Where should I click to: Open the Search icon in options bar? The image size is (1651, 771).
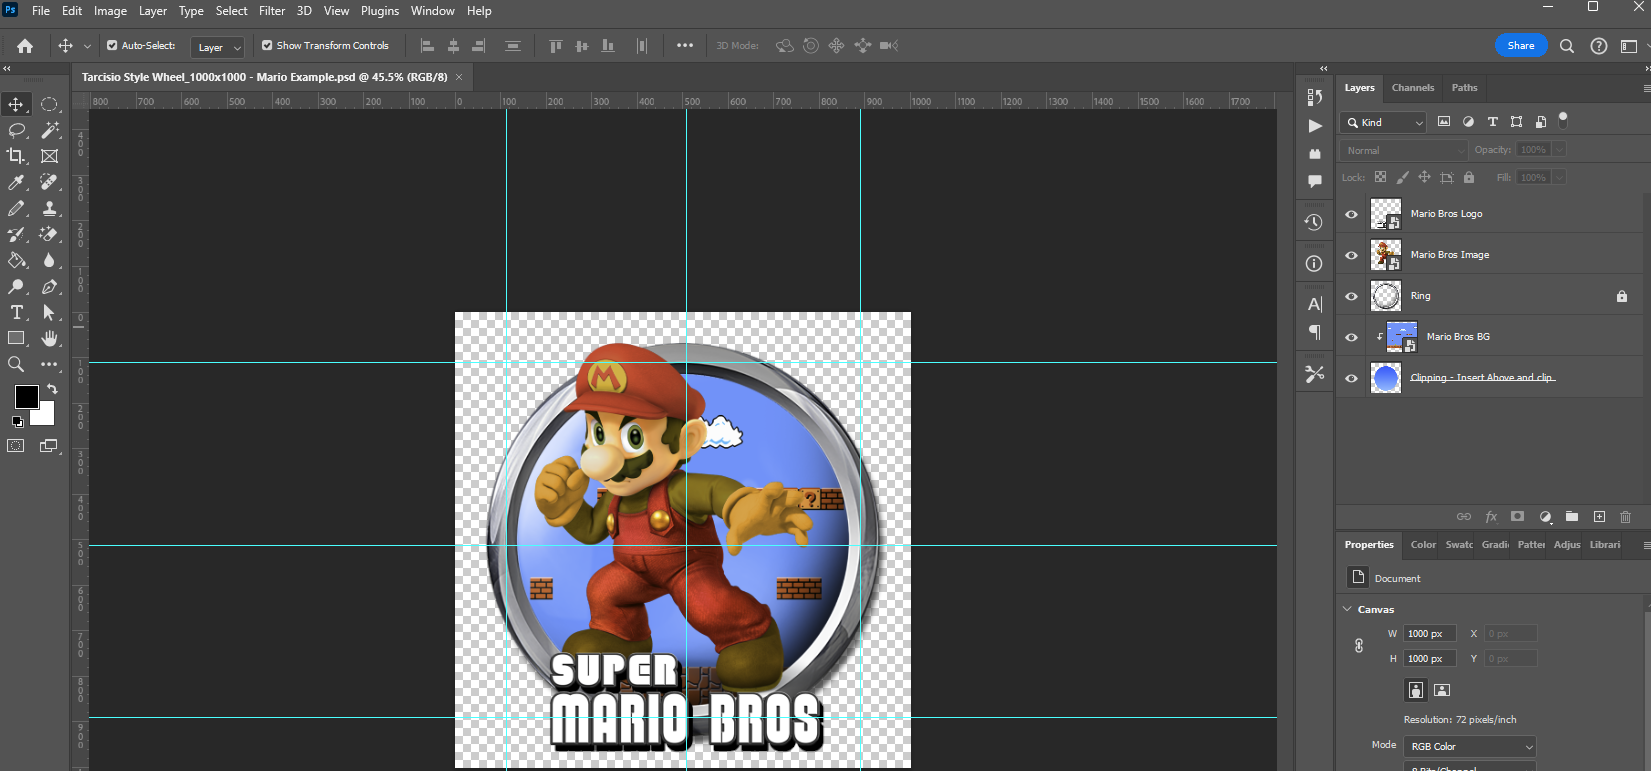pyautogui.click(x=1567, y=46)
